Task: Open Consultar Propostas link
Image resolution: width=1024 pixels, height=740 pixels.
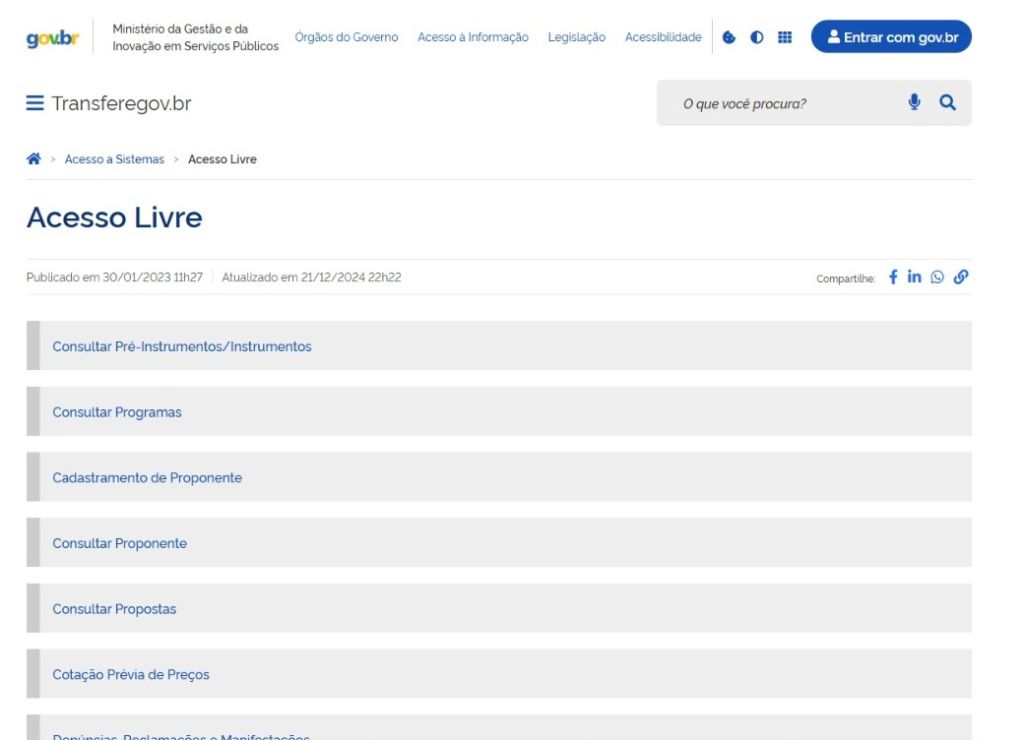Action: [x=114, y=609]
